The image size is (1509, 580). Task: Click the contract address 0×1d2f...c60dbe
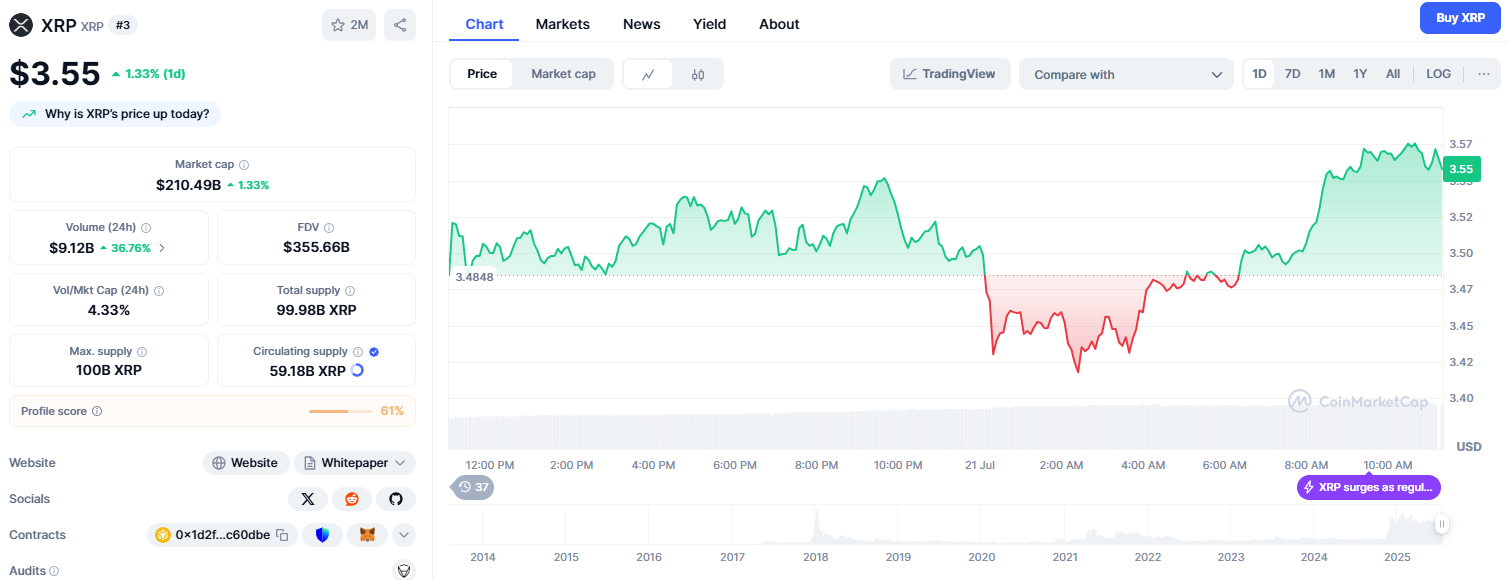coord(223,535)
